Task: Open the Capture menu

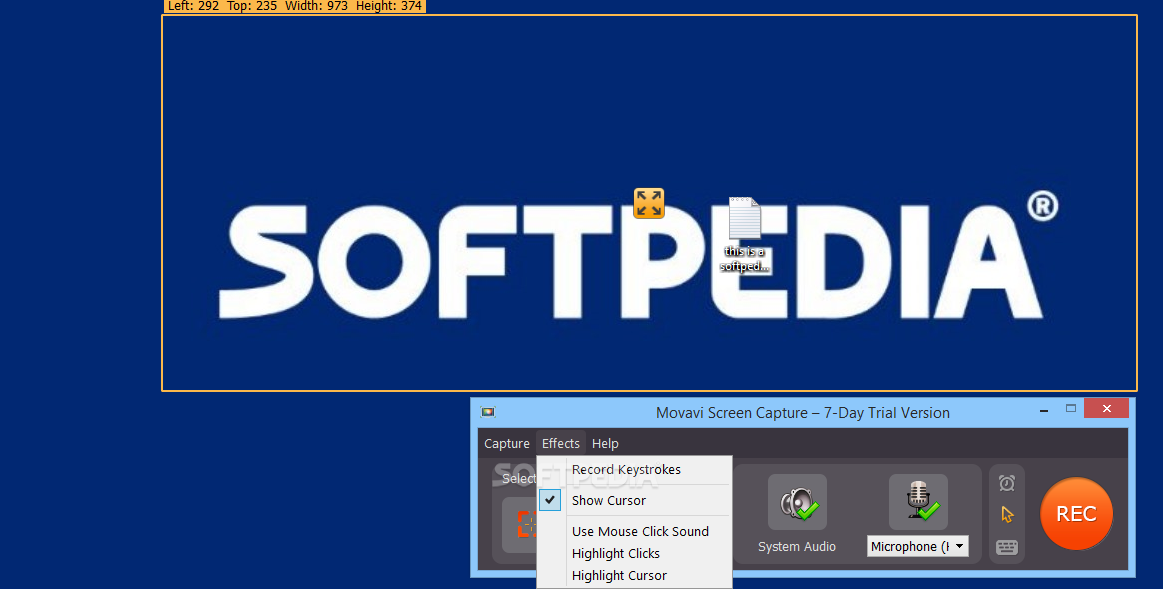Action: [x=507, y=444]
